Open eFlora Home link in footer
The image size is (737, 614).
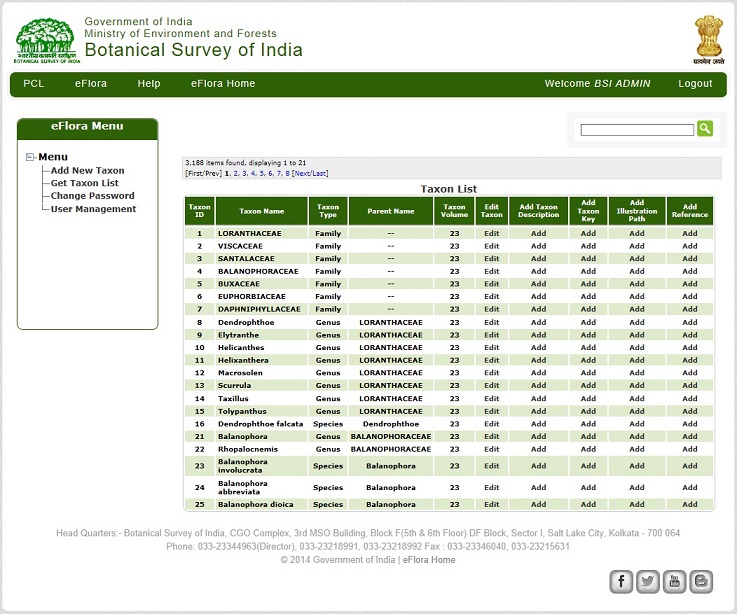click(429, 560)
